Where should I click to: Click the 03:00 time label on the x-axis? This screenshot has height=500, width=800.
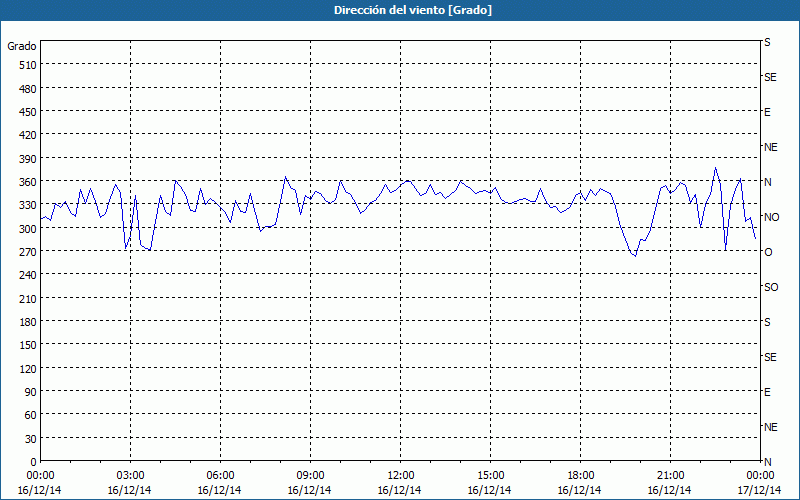130,476
